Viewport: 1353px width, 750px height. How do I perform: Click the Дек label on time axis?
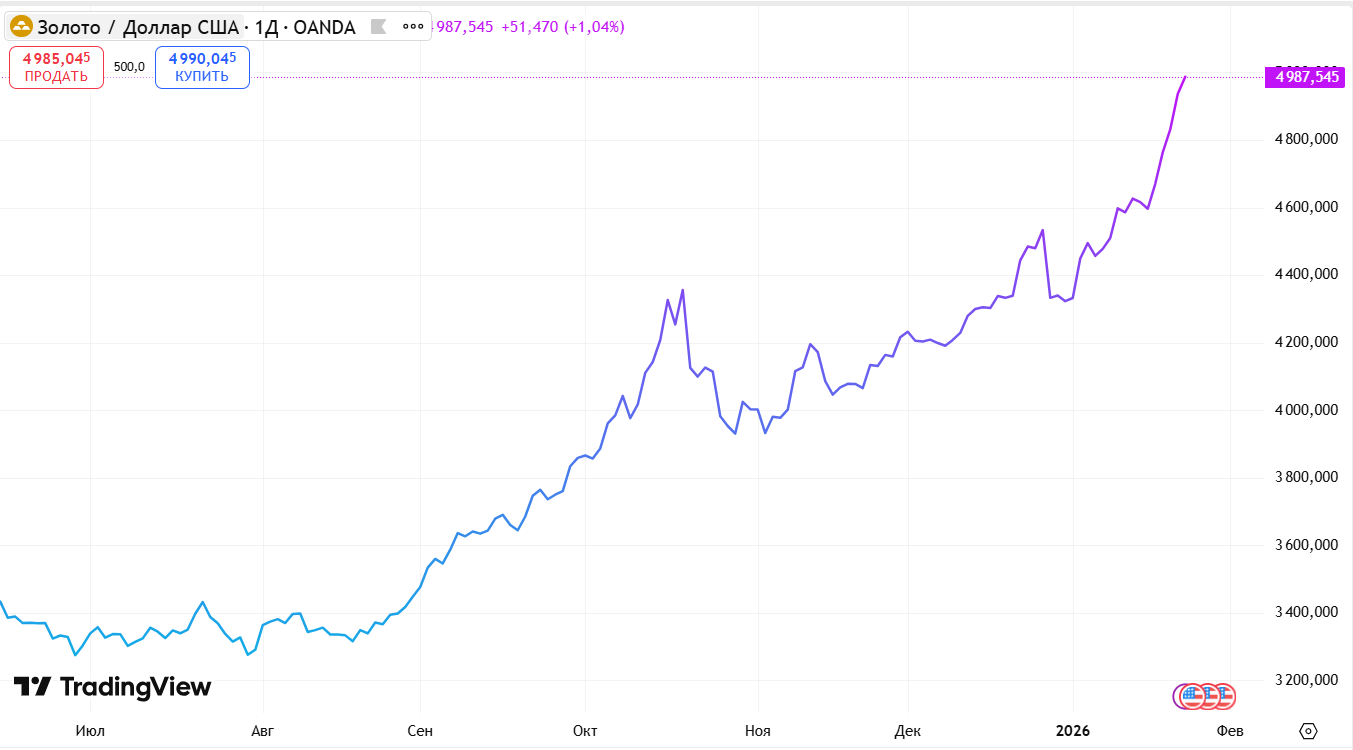point(908,731)
